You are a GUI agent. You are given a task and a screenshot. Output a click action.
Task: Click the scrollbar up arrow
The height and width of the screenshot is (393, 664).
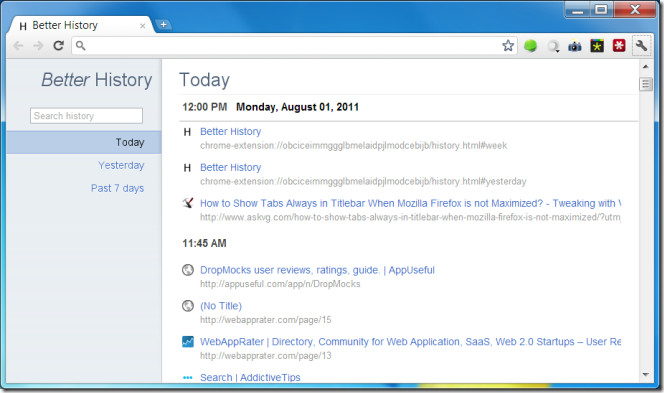[645, 66]
